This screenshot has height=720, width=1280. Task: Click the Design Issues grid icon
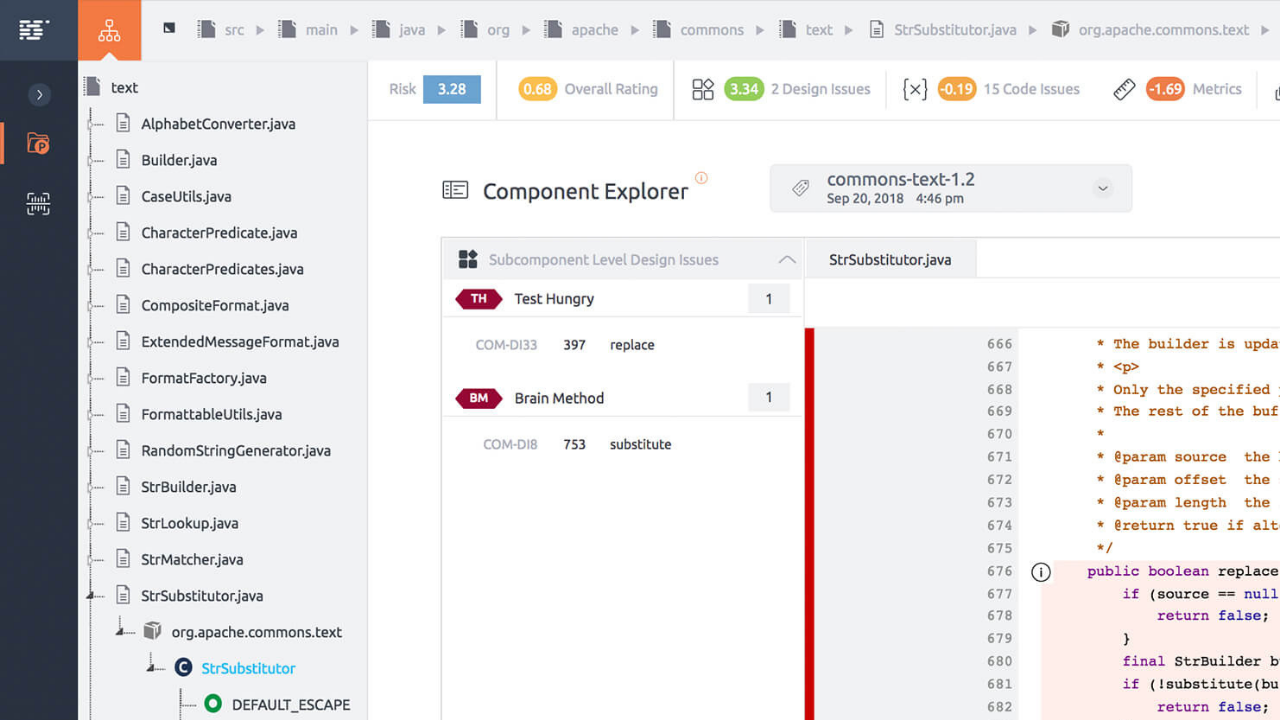(703, 89)
